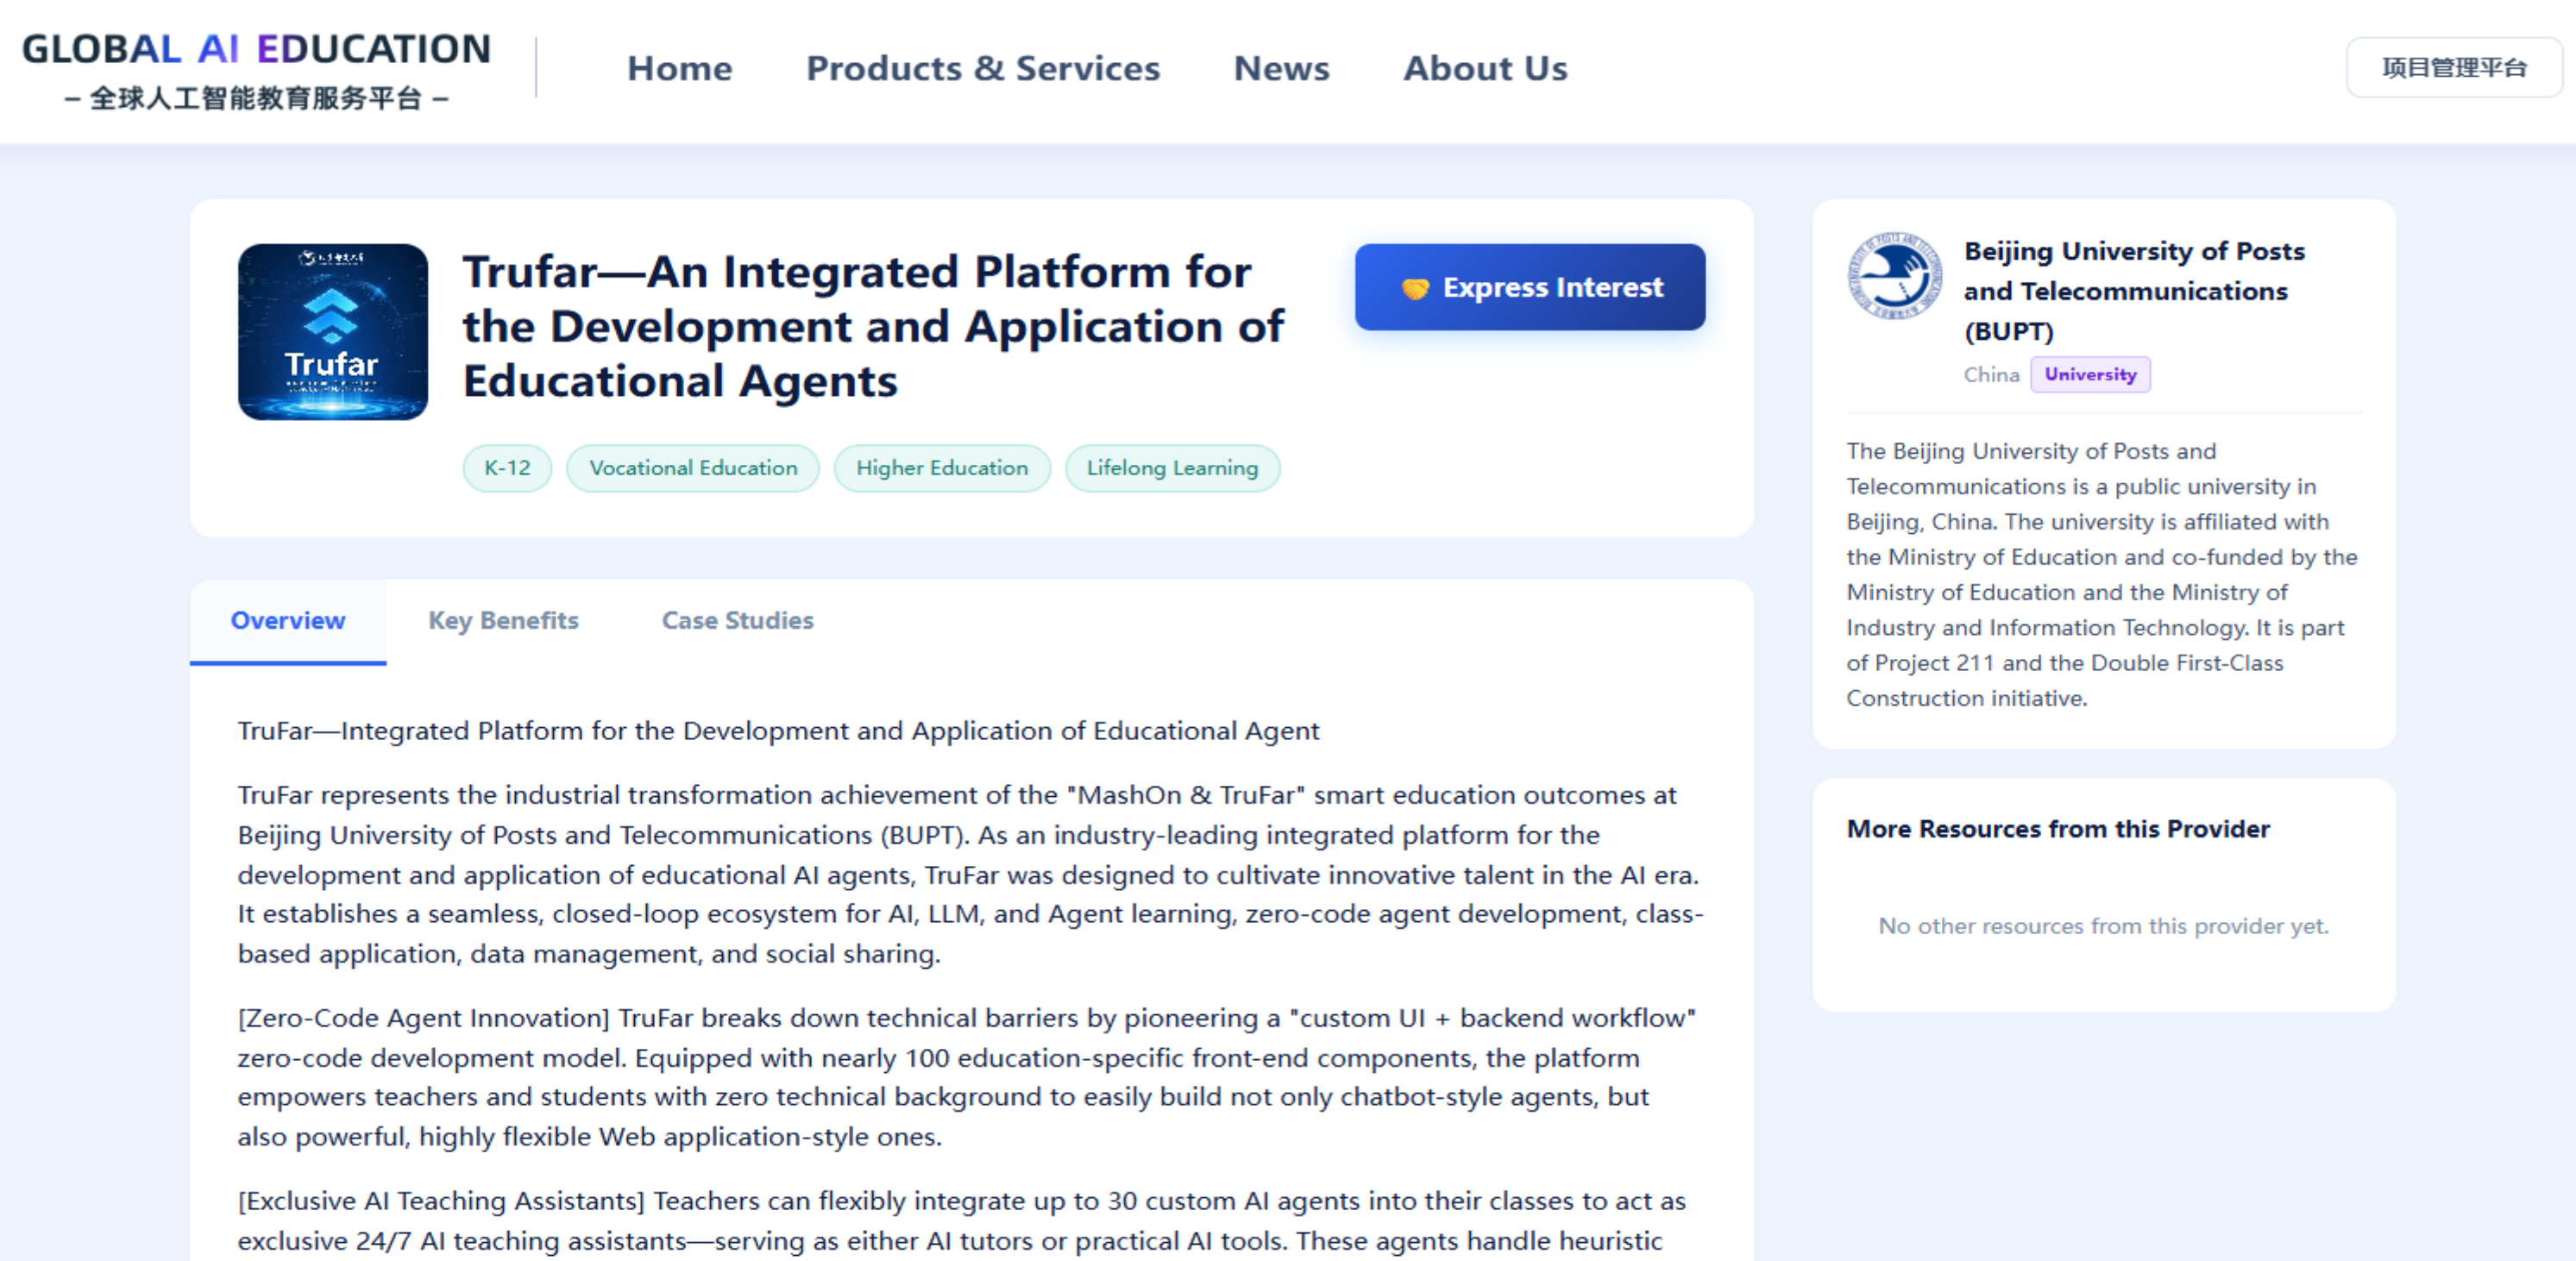This screenshot has width=2576, height=1261.
Task: Click the "China" country label
Action: point(1991,374)
